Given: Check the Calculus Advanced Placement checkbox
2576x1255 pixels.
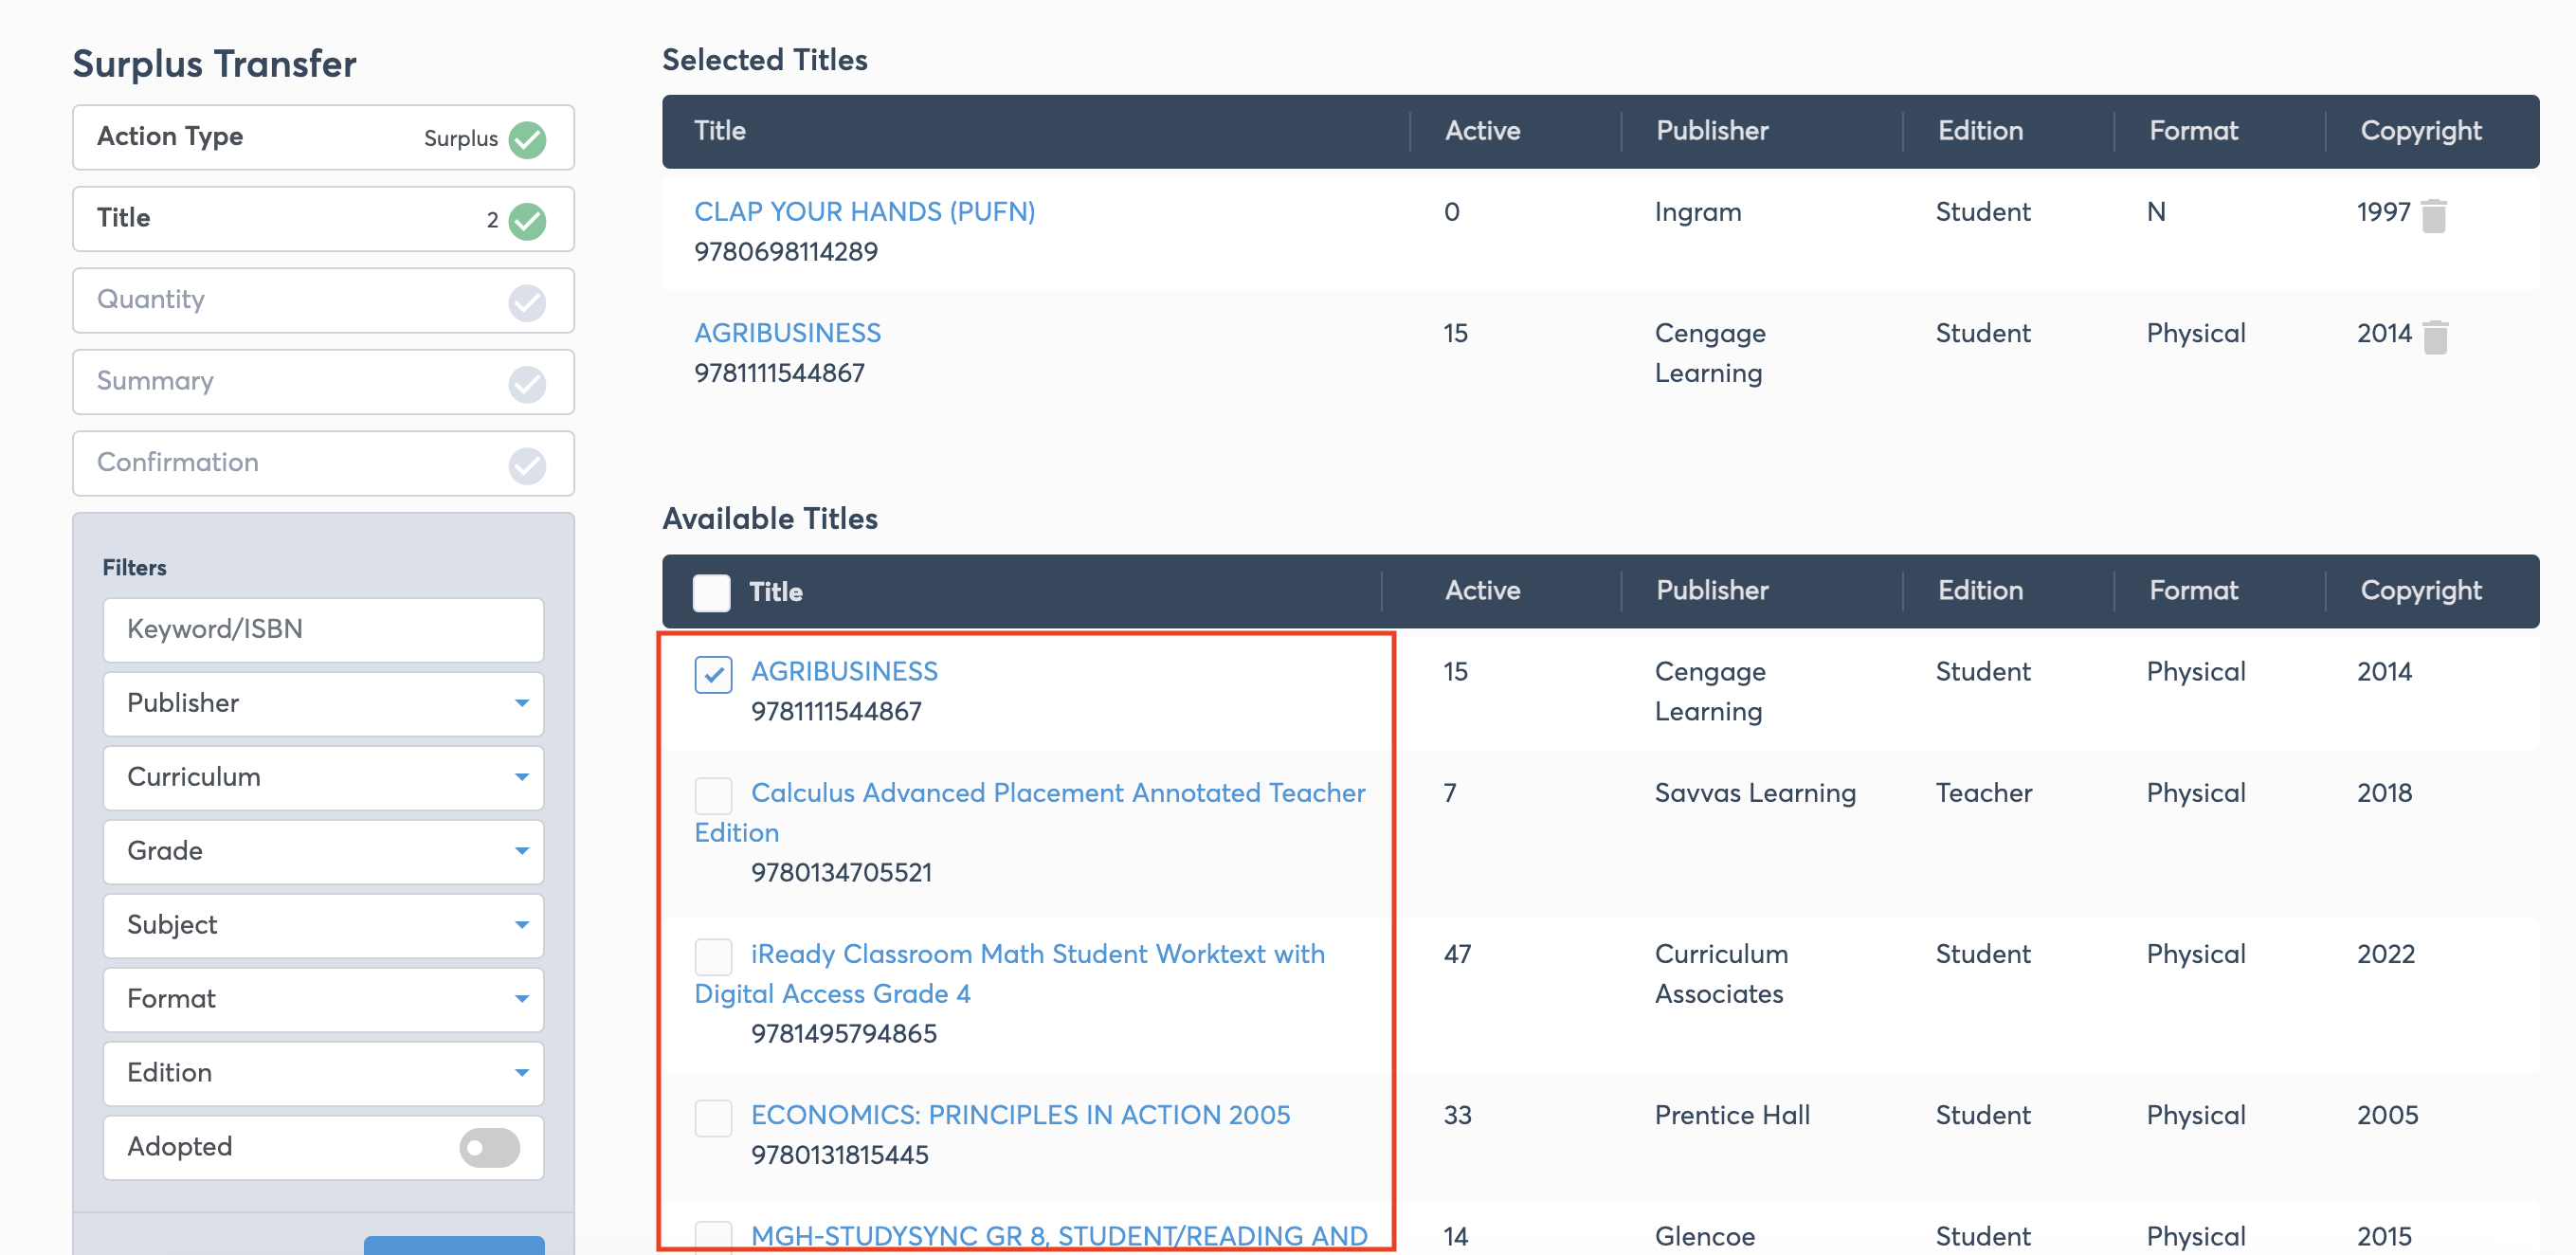Looking at the screenshot, I should pos(713,795).
